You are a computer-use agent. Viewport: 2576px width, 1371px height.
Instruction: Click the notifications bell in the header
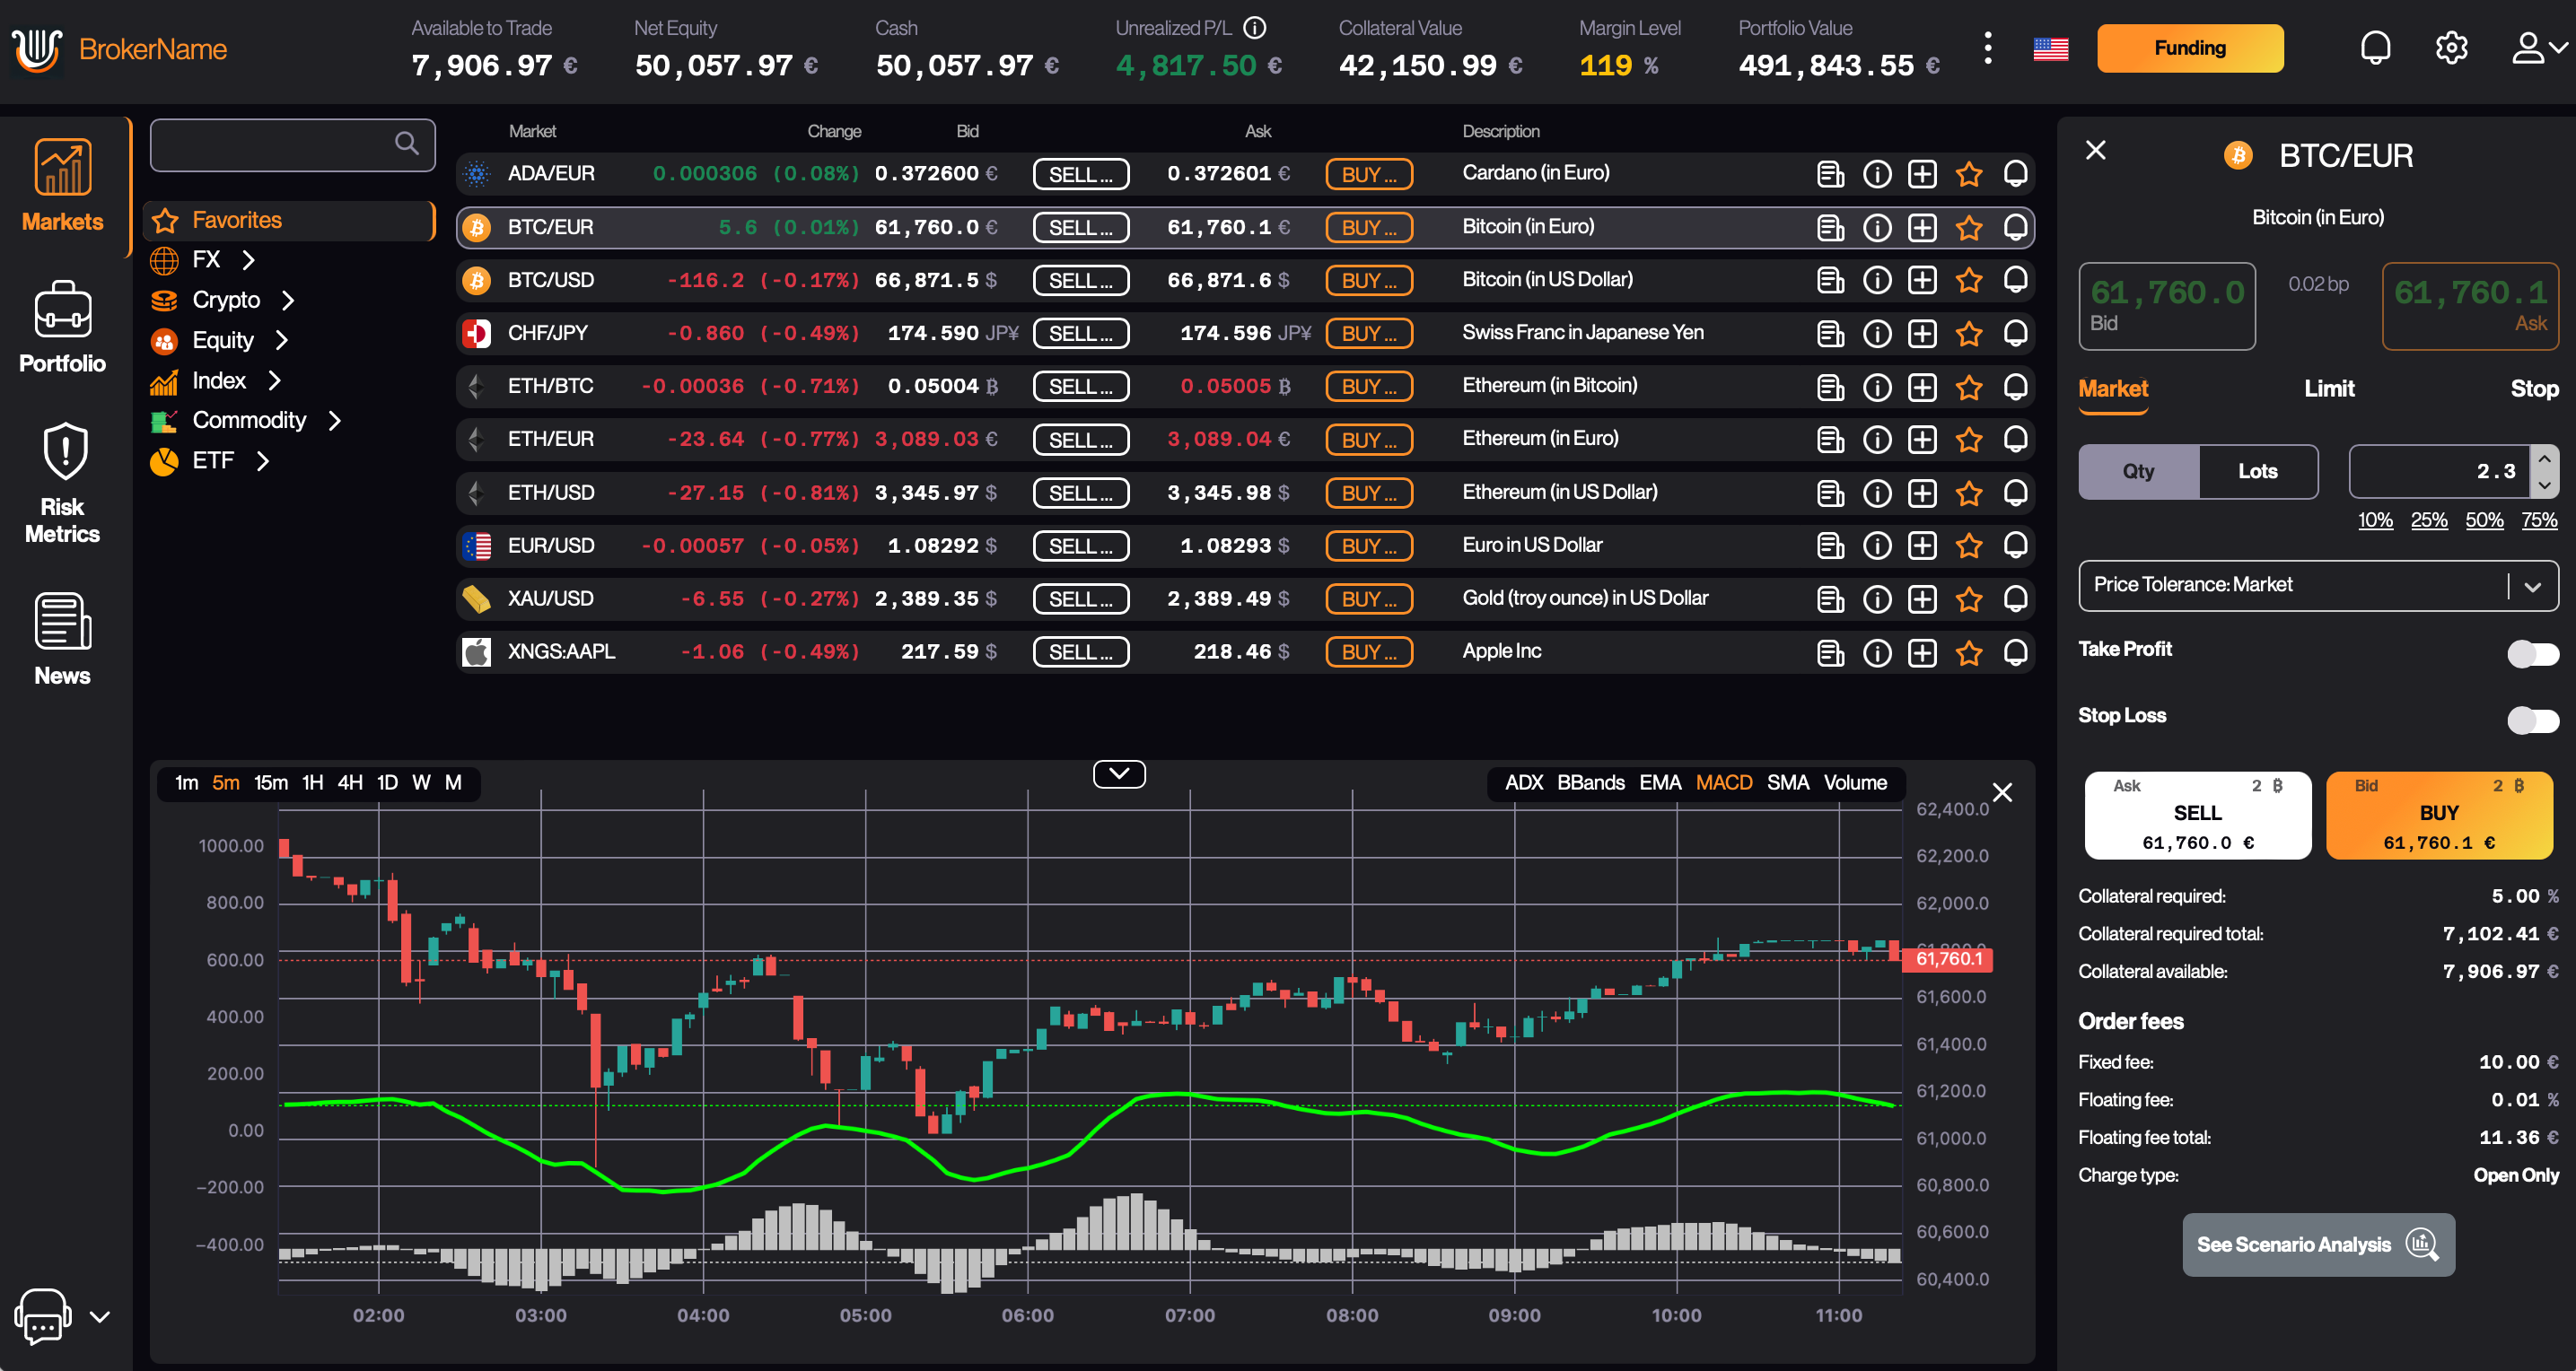coord(2375,48)
